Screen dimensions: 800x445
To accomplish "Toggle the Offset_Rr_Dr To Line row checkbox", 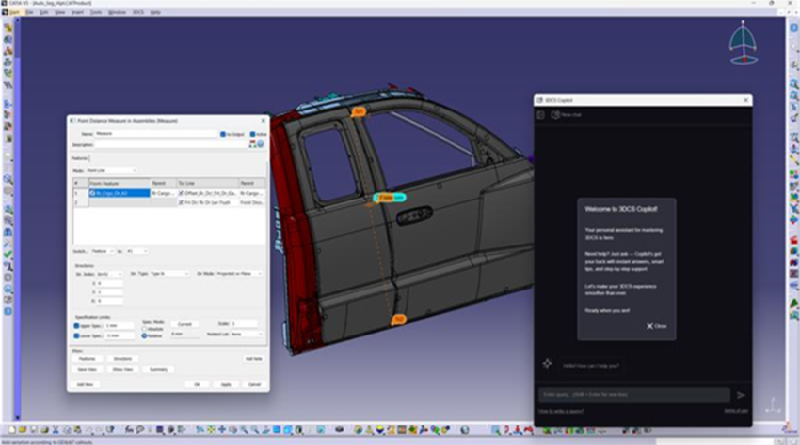I will 181,193.
